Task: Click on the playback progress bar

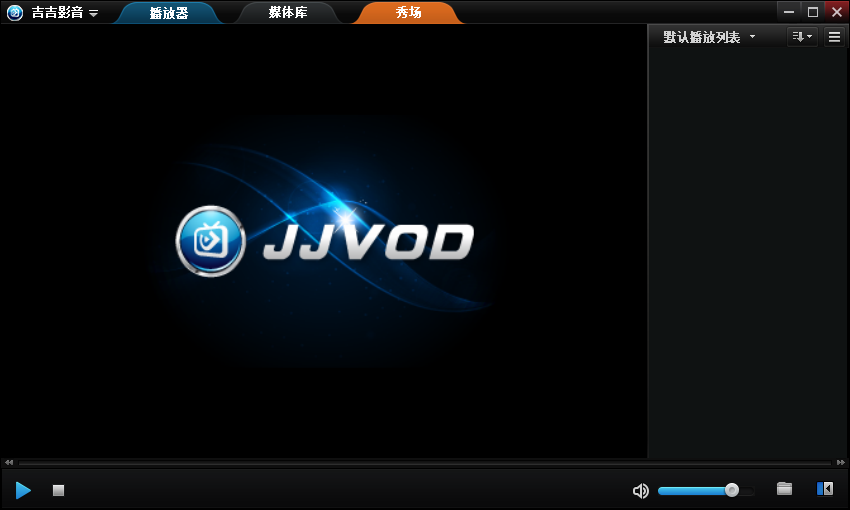Action: [424, 463]
